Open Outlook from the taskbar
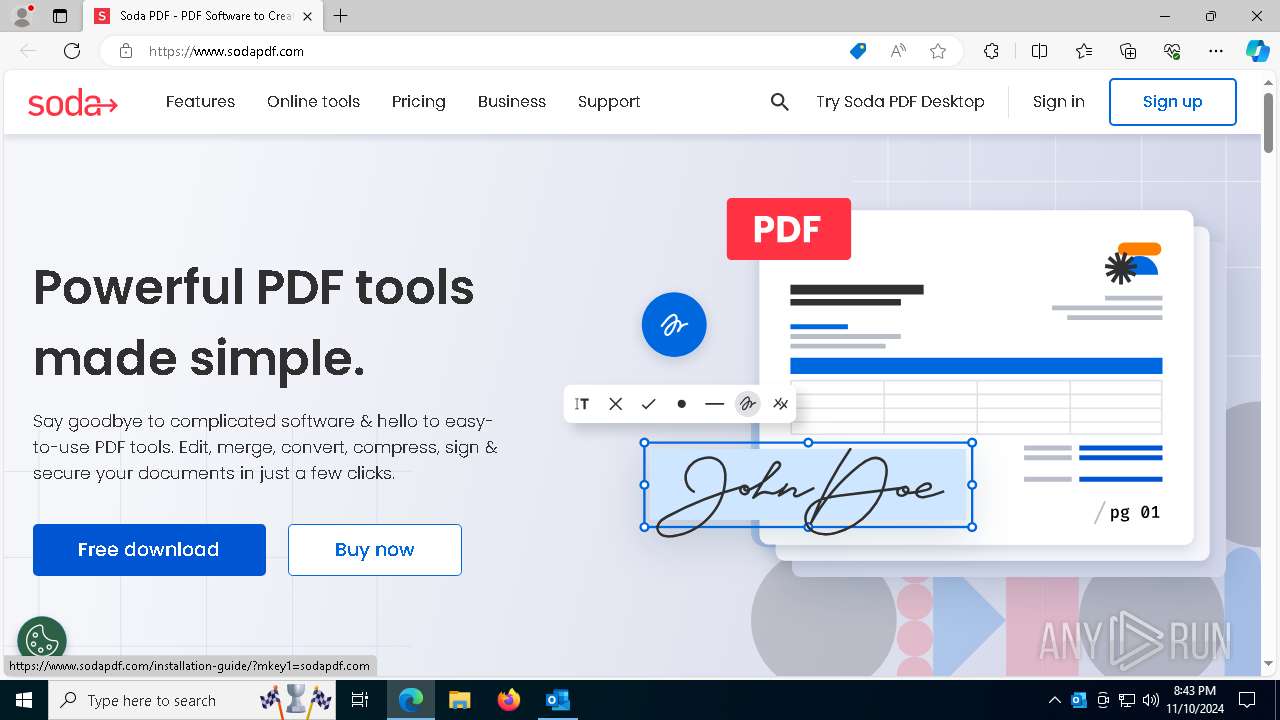 557,700
